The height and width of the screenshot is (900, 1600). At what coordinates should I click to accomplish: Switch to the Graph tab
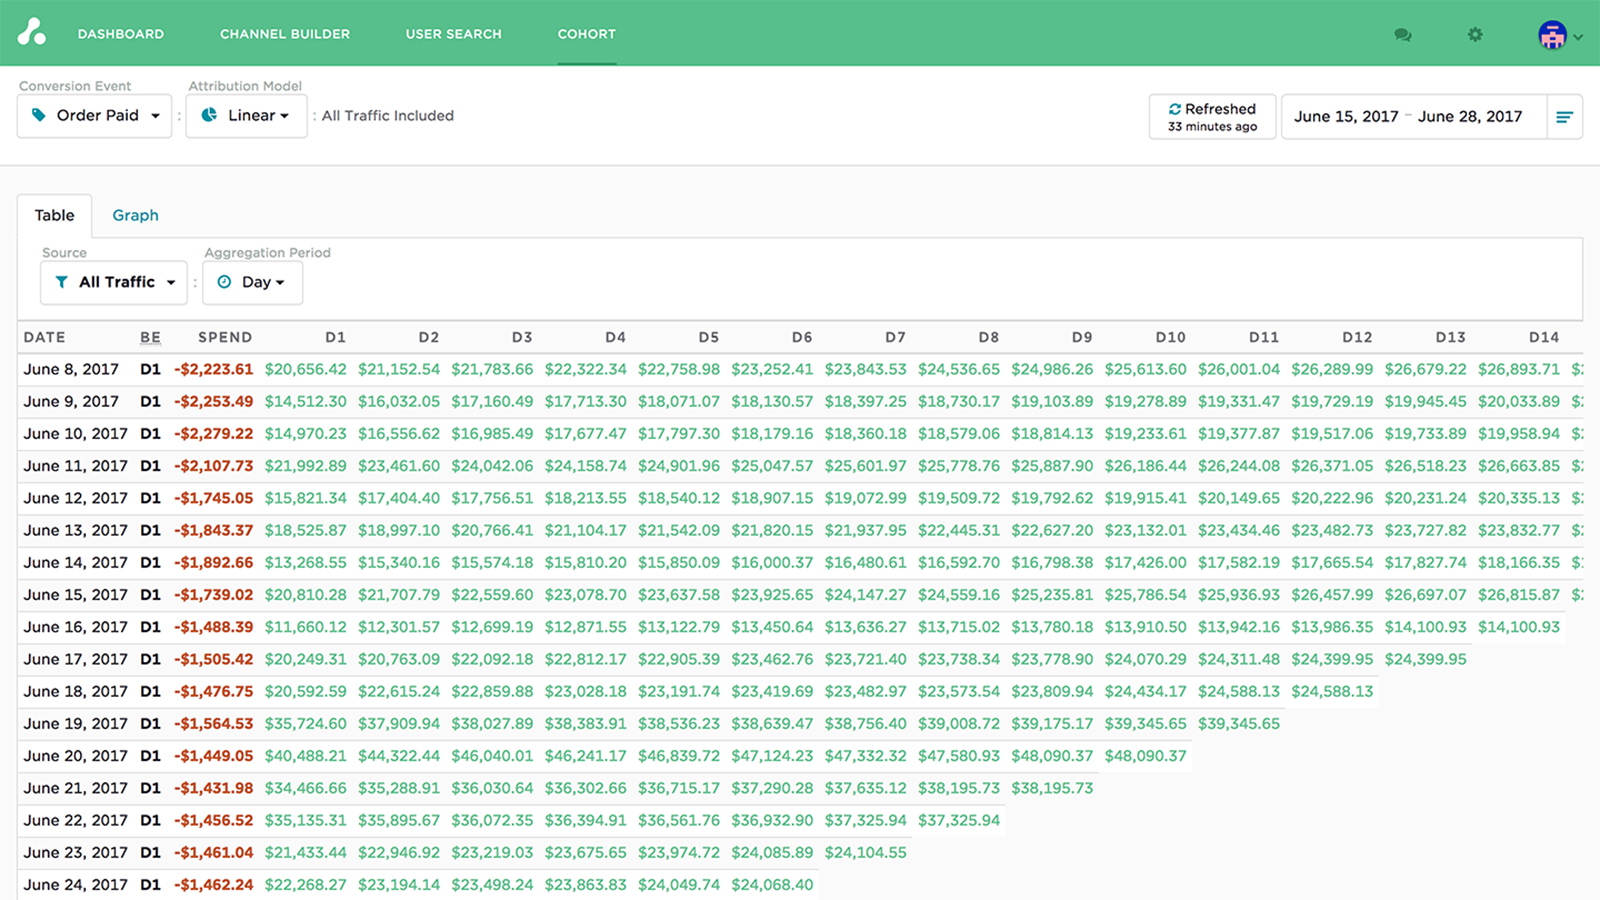click(135, 215)
